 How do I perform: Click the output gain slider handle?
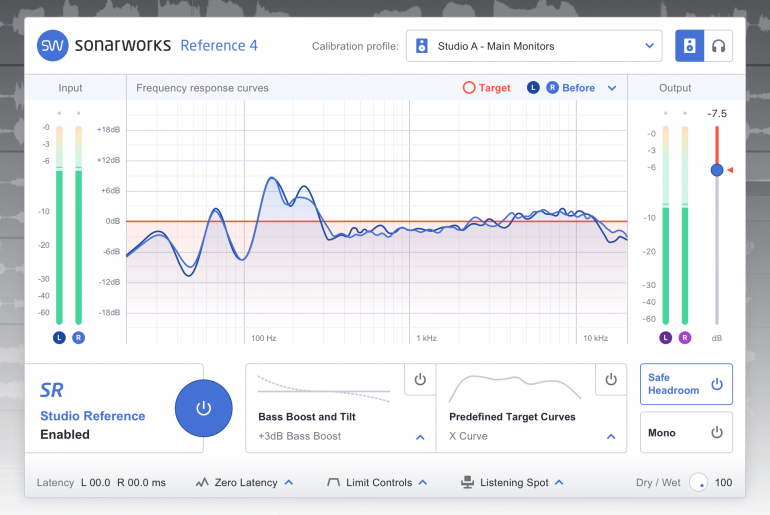point(716,170)
